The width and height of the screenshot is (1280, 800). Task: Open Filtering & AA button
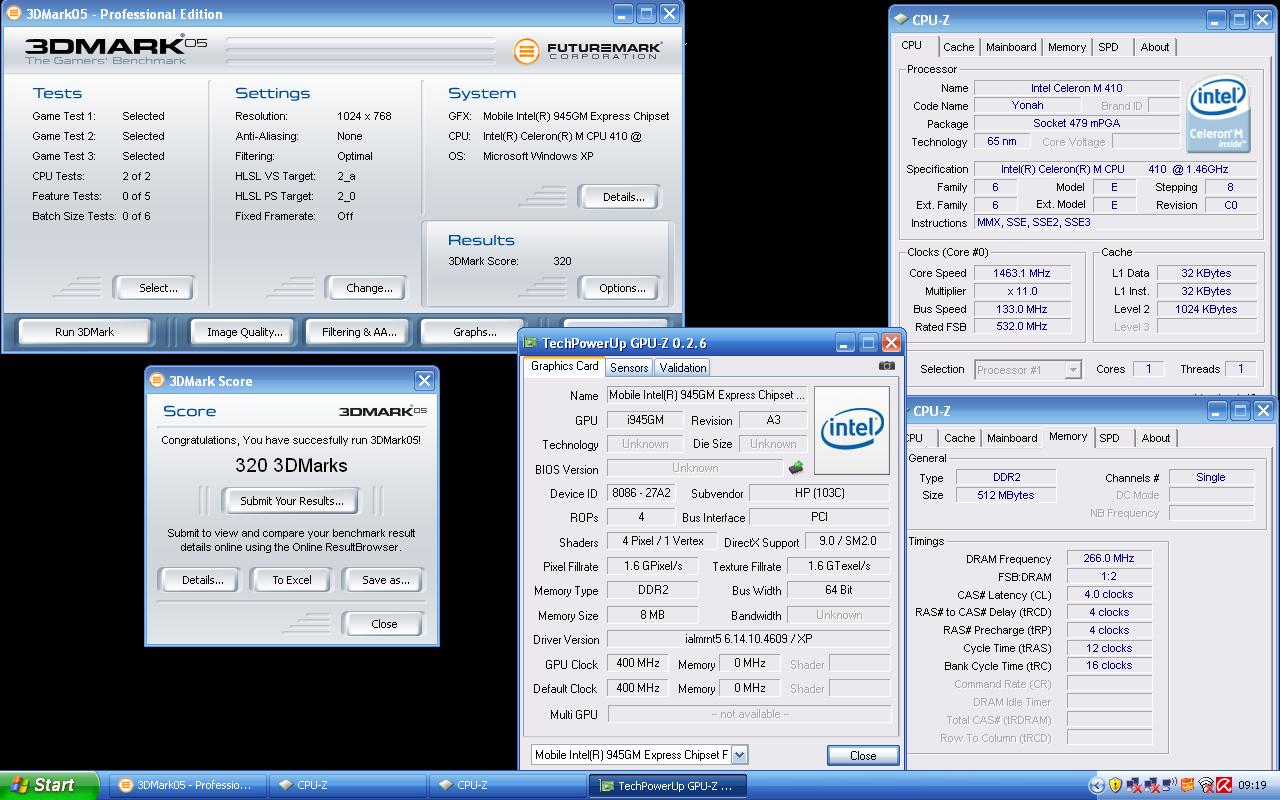tap(359, 332)
